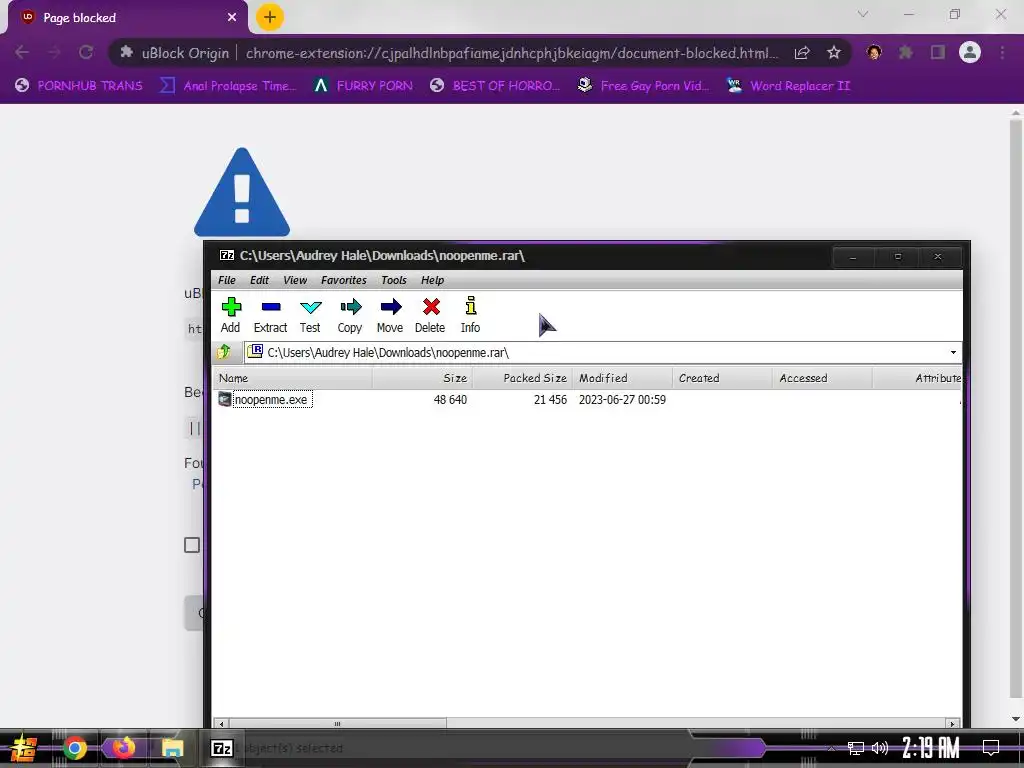This screenshot has height=768, width=1024.
Task: Click the 21 456 packed size value
Action: 550,400
